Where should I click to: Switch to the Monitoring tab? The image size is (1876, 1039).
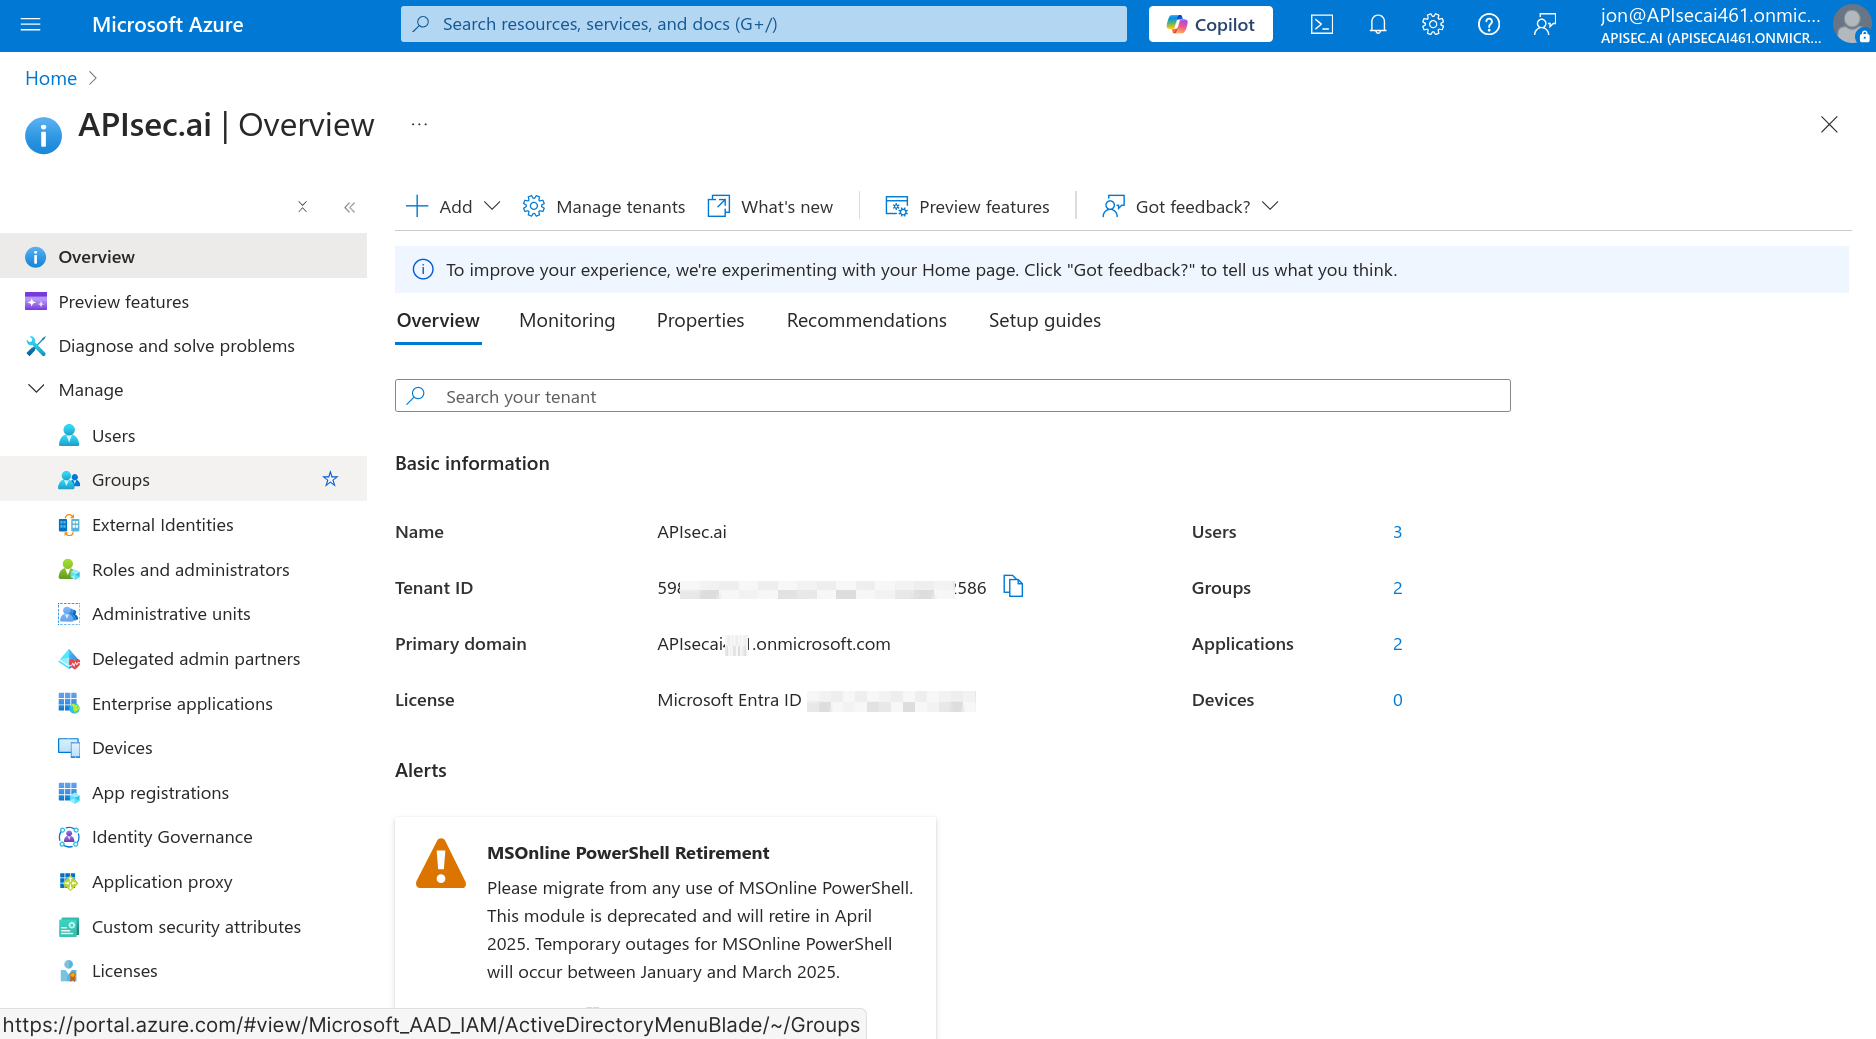click(x=567, y=321)
